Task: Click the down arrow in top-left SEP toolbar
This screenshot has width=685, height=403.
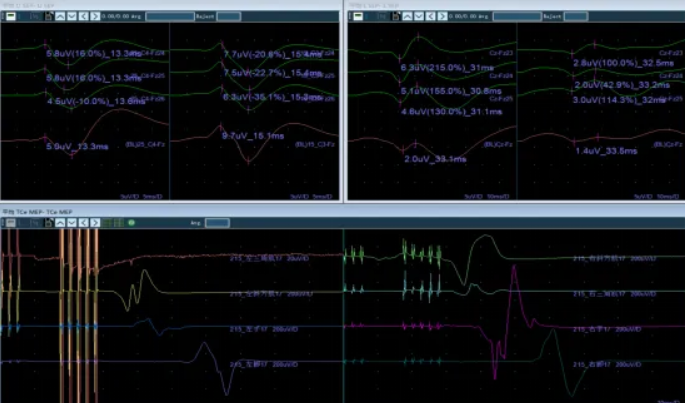Action: click(72, 16)
